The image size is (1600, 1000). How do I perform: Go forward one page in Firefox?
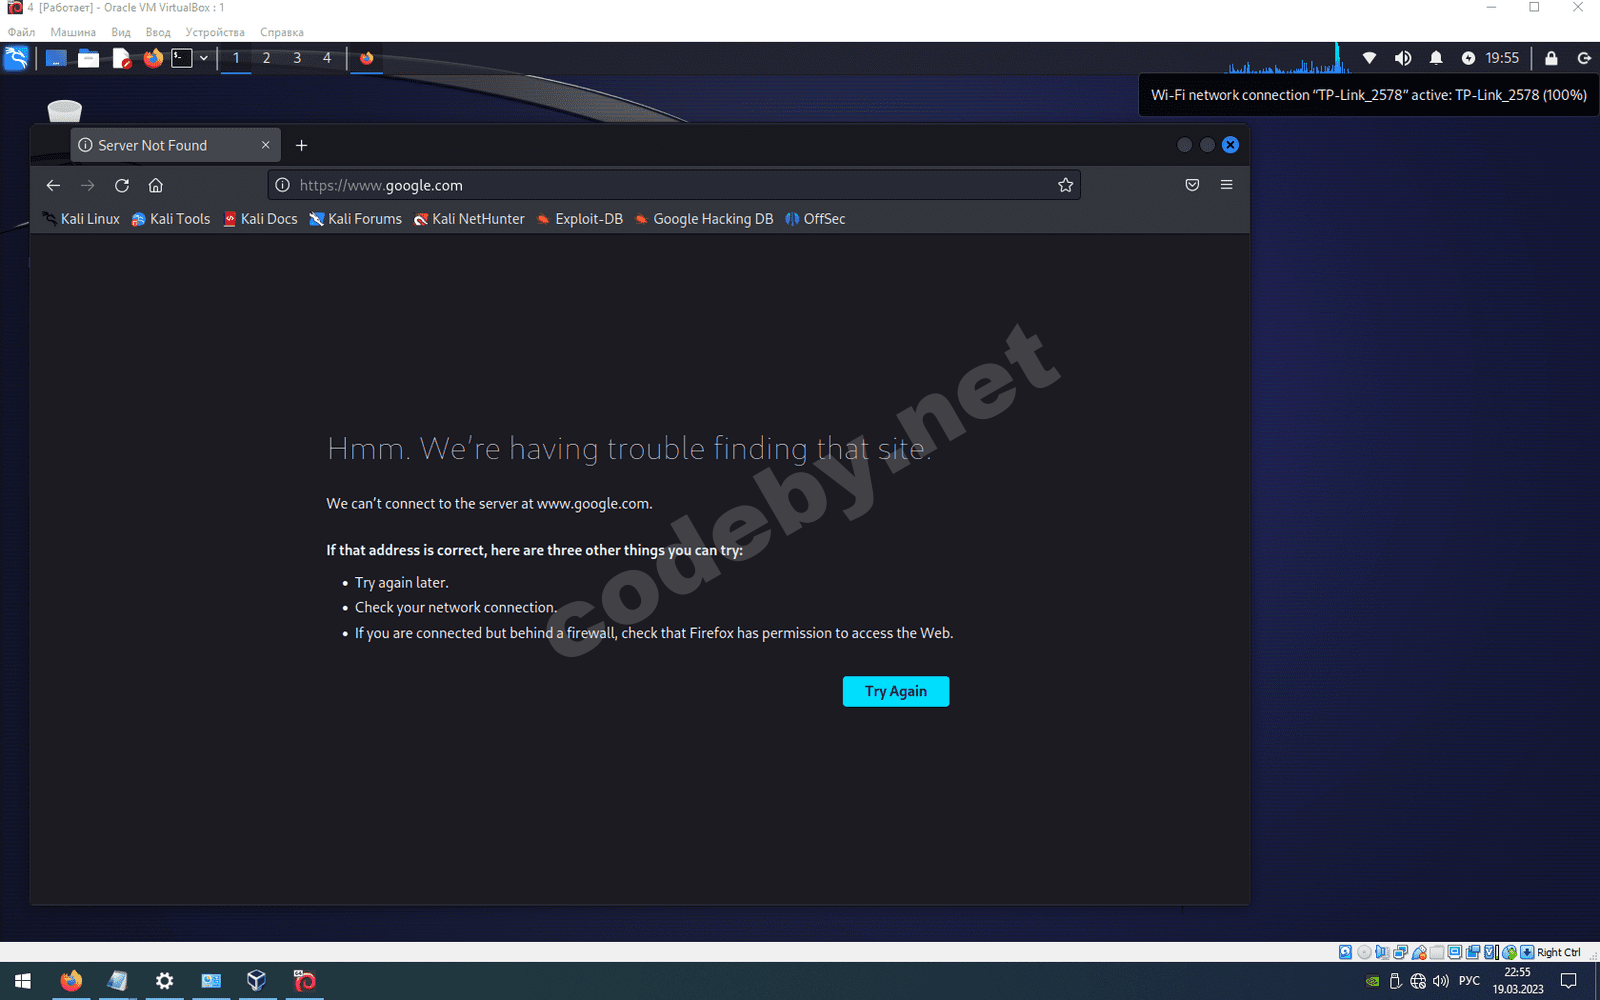(88, 185)
